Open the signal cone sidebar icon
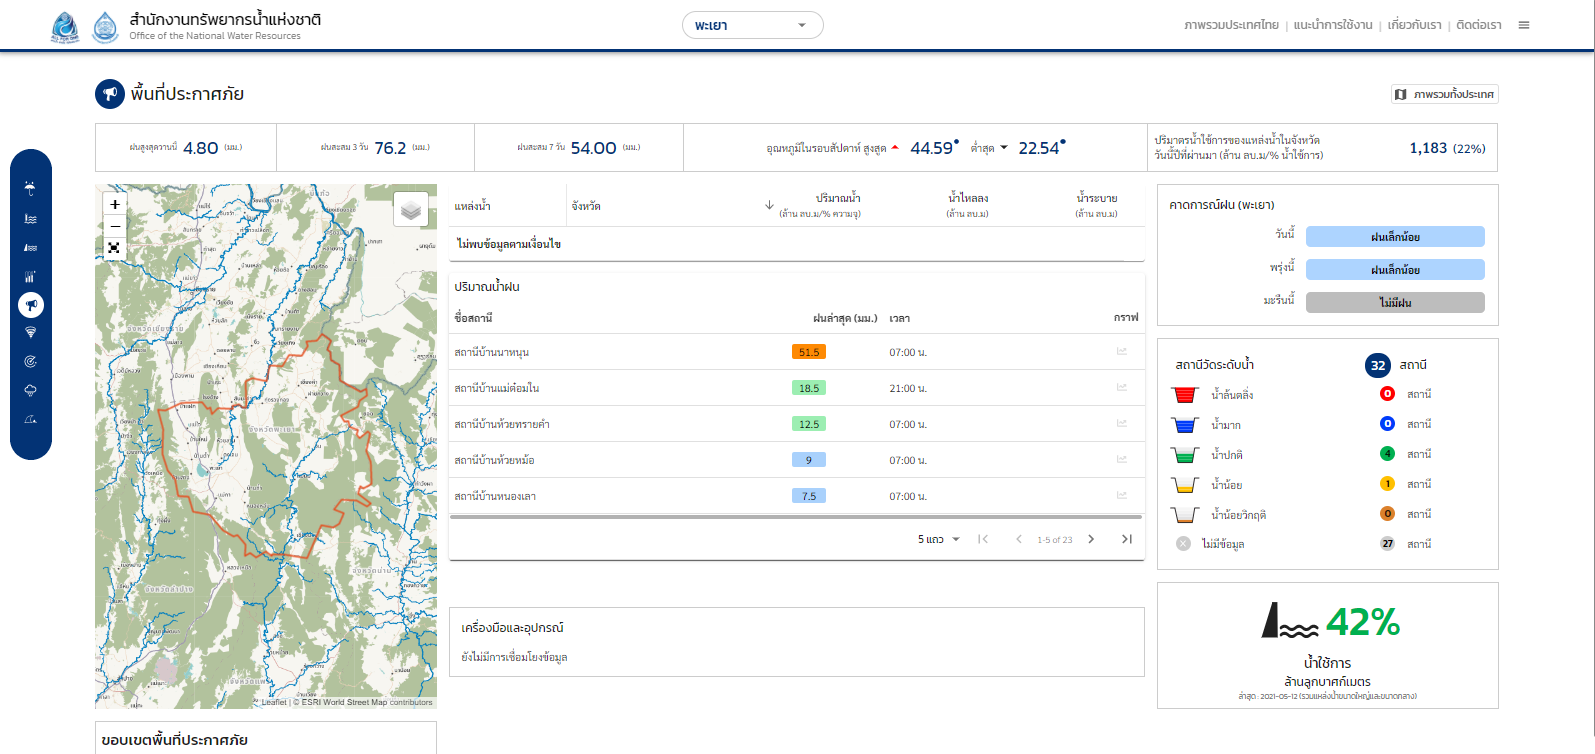1595x754 pixels. coord(30,333)
